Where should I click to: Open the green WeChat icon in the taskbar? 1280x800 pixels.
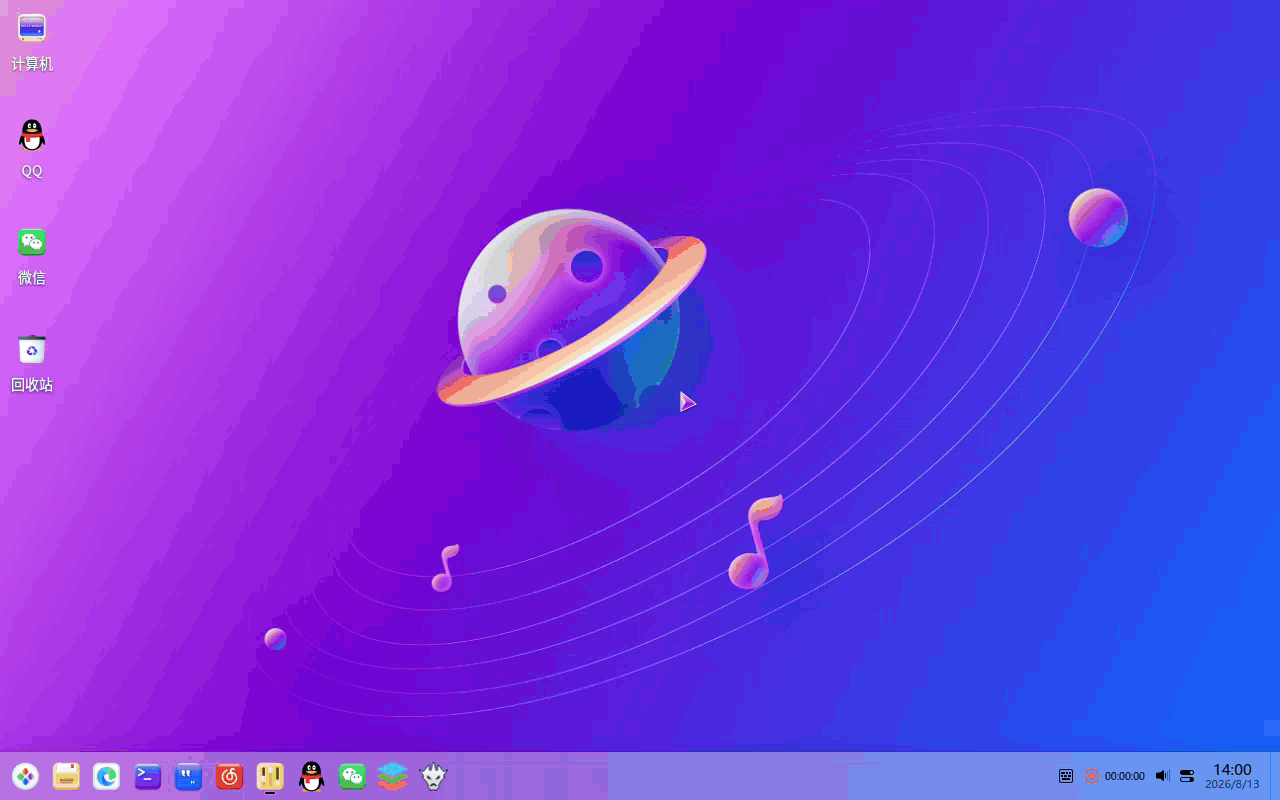(x=352, y=776)
